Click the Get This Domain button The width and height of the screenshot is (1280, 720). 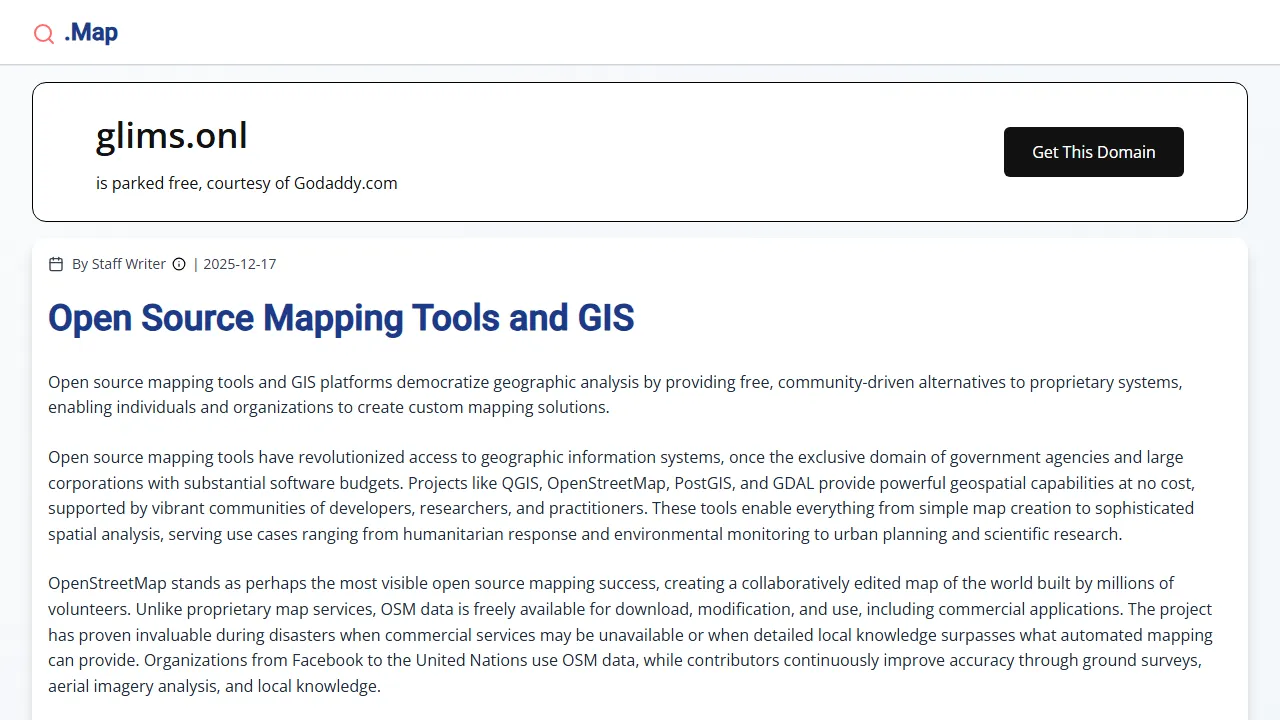click(1093, 152)
